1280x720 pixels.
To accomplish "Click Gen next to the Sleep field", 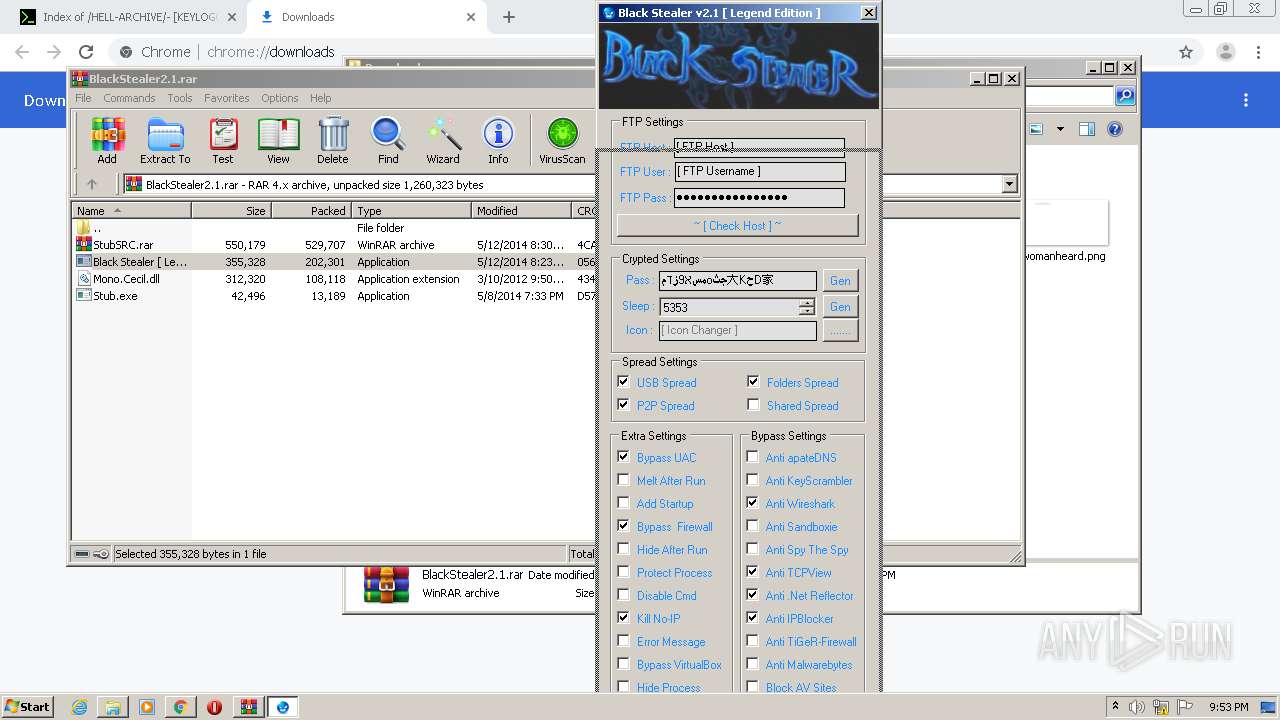I will pyautogui.click(x=840, y=307).
